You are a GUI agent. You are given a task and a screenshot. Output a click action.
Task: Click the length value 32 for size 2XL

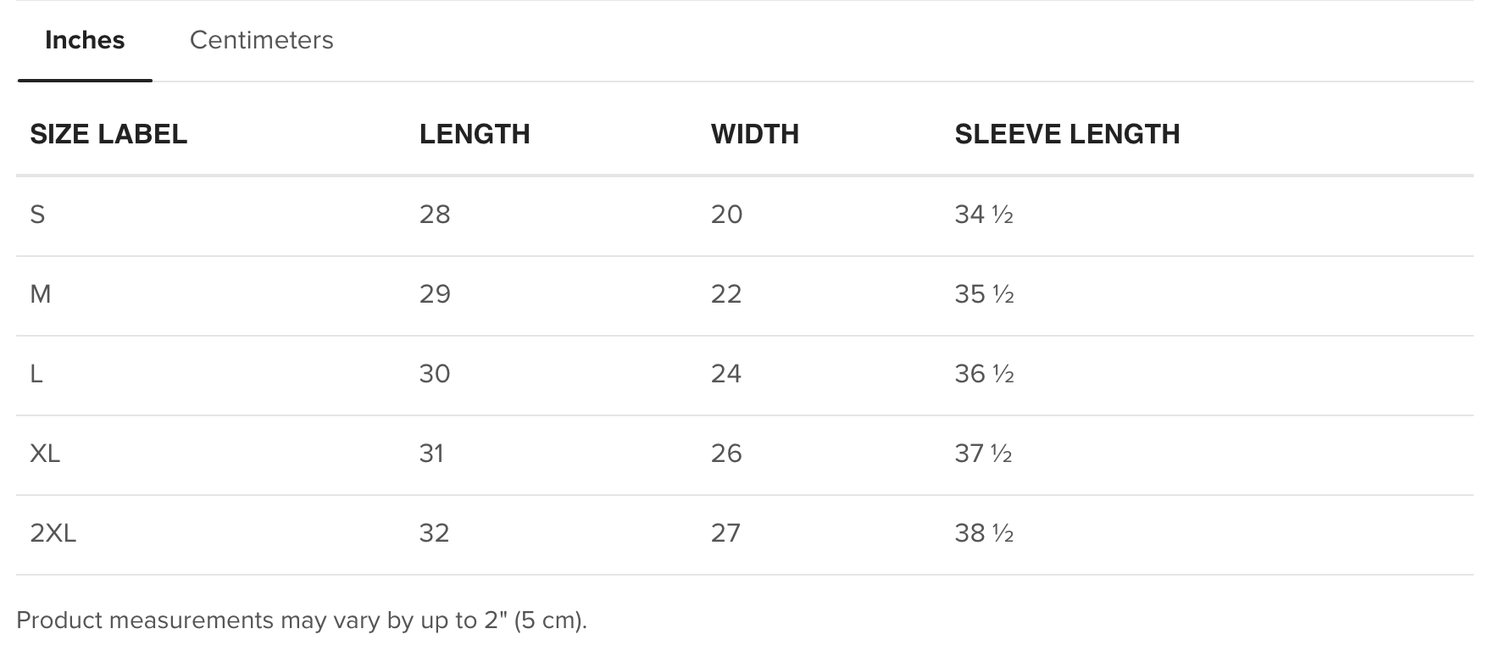435,534
